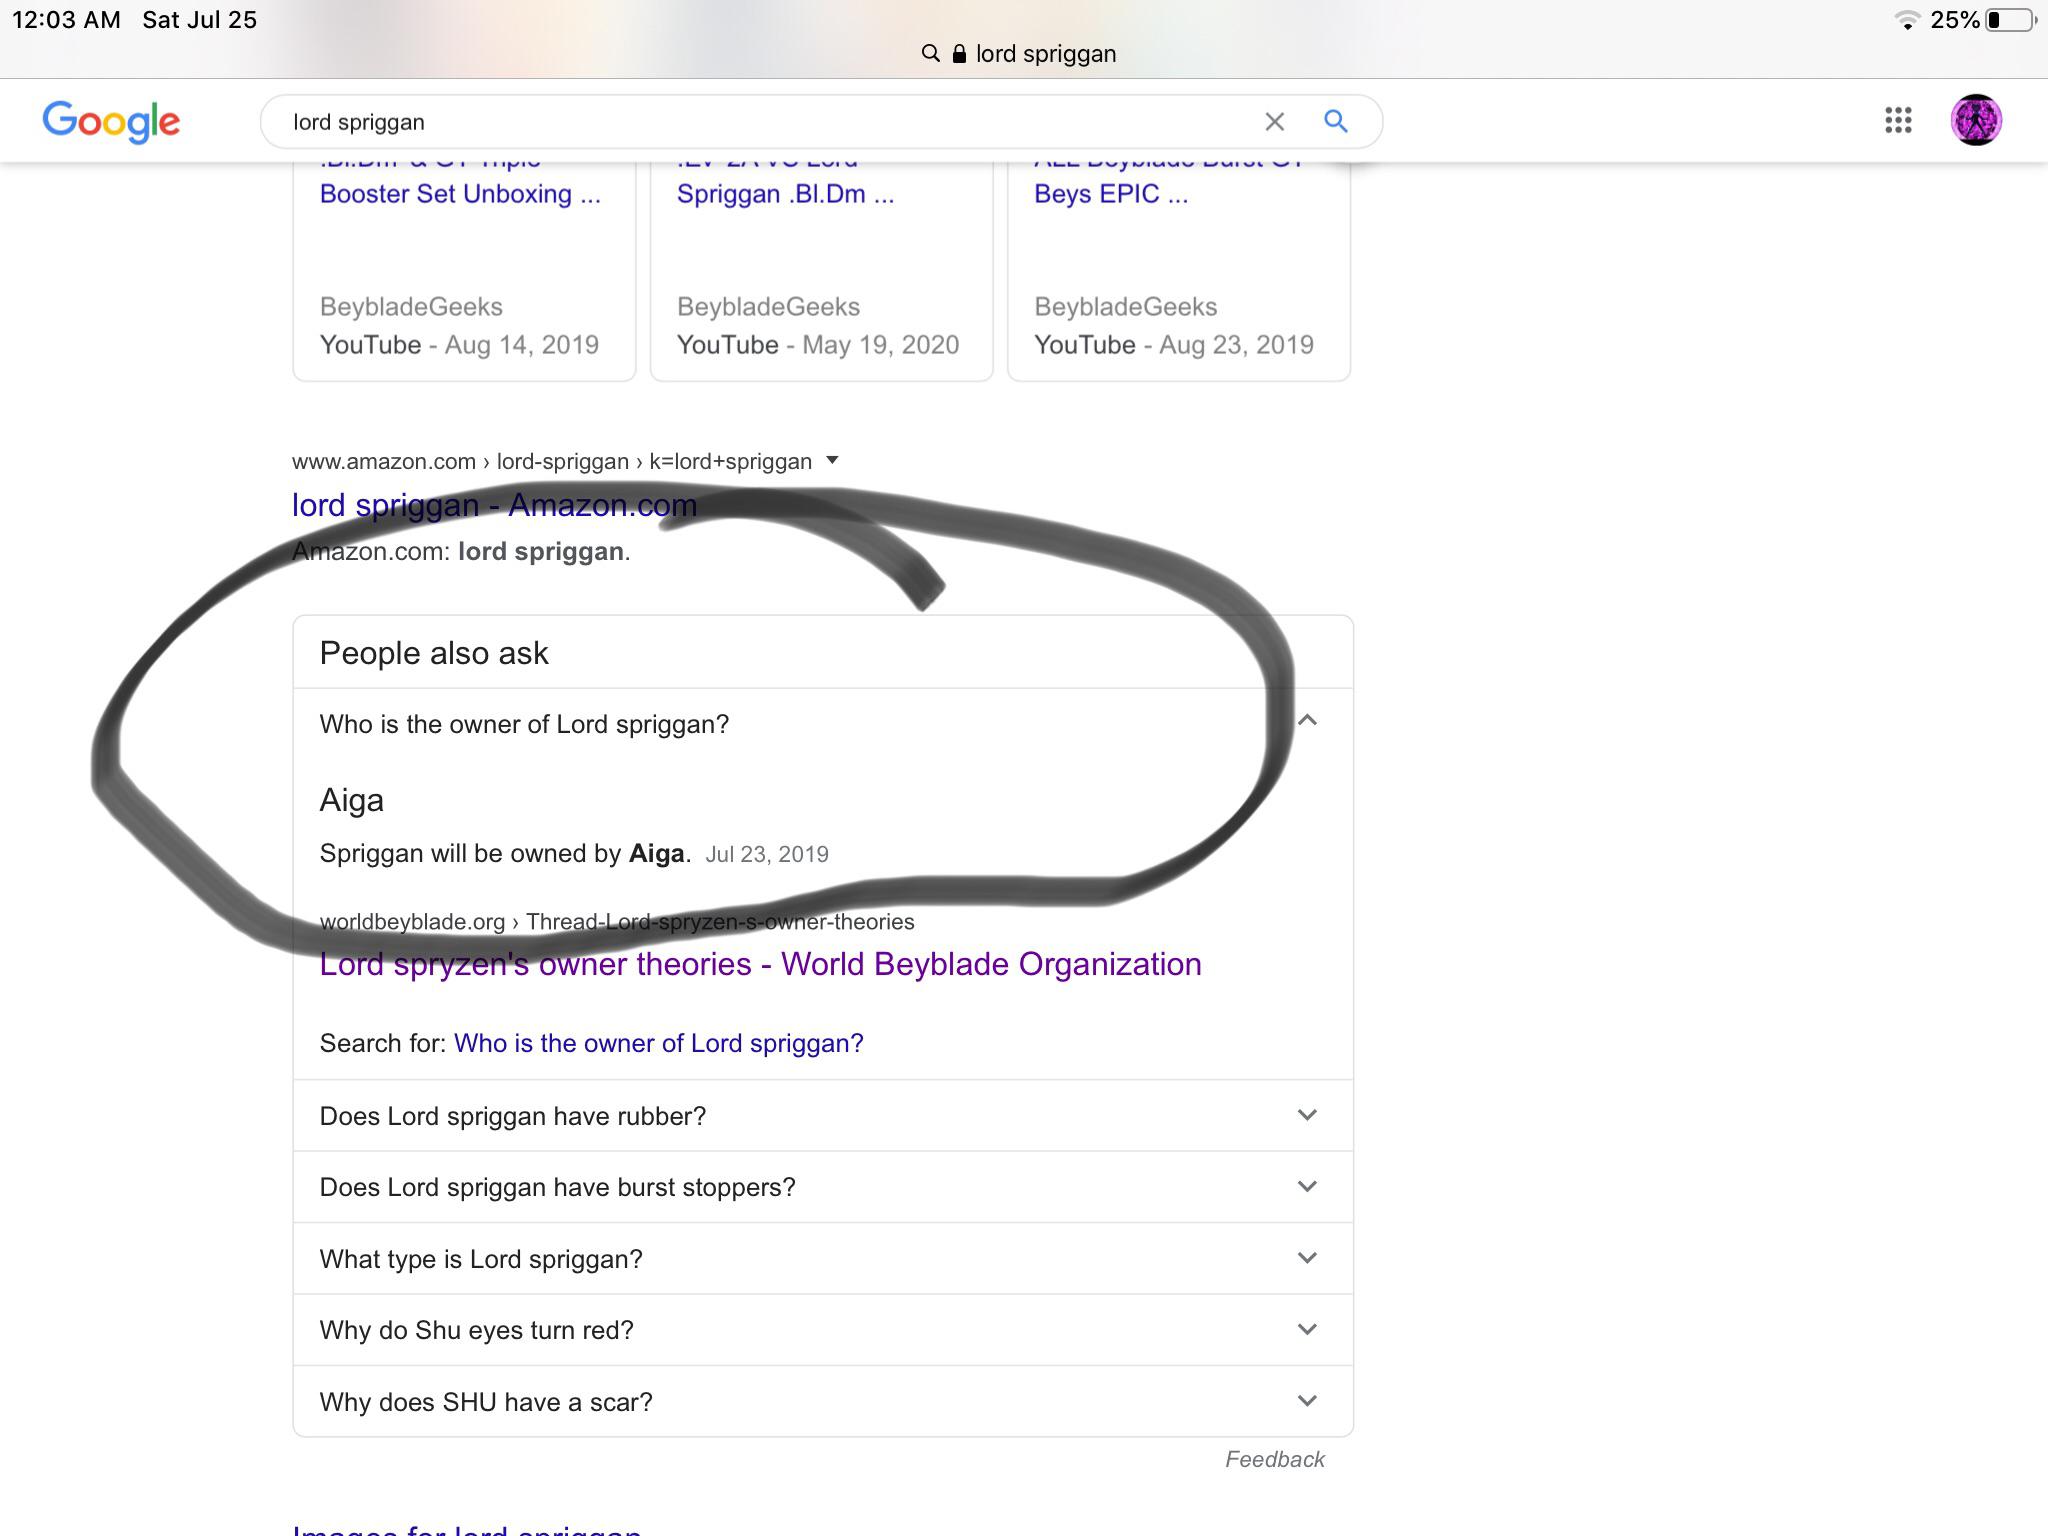Expand 'Does Lord spriggan have rubber?'
The width and height of the screenshot is (2048, 1536).
point(1306,1115)
